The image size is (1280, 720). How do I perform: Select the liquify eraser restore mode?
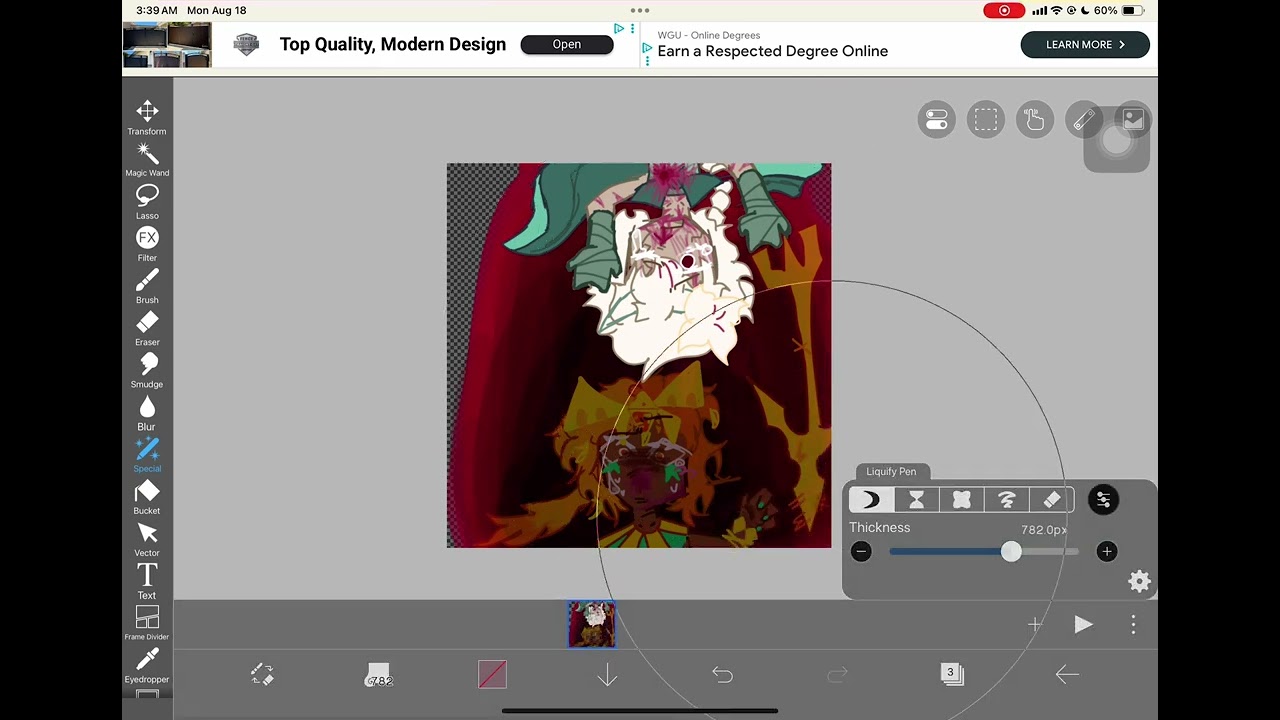[1052, 500]
